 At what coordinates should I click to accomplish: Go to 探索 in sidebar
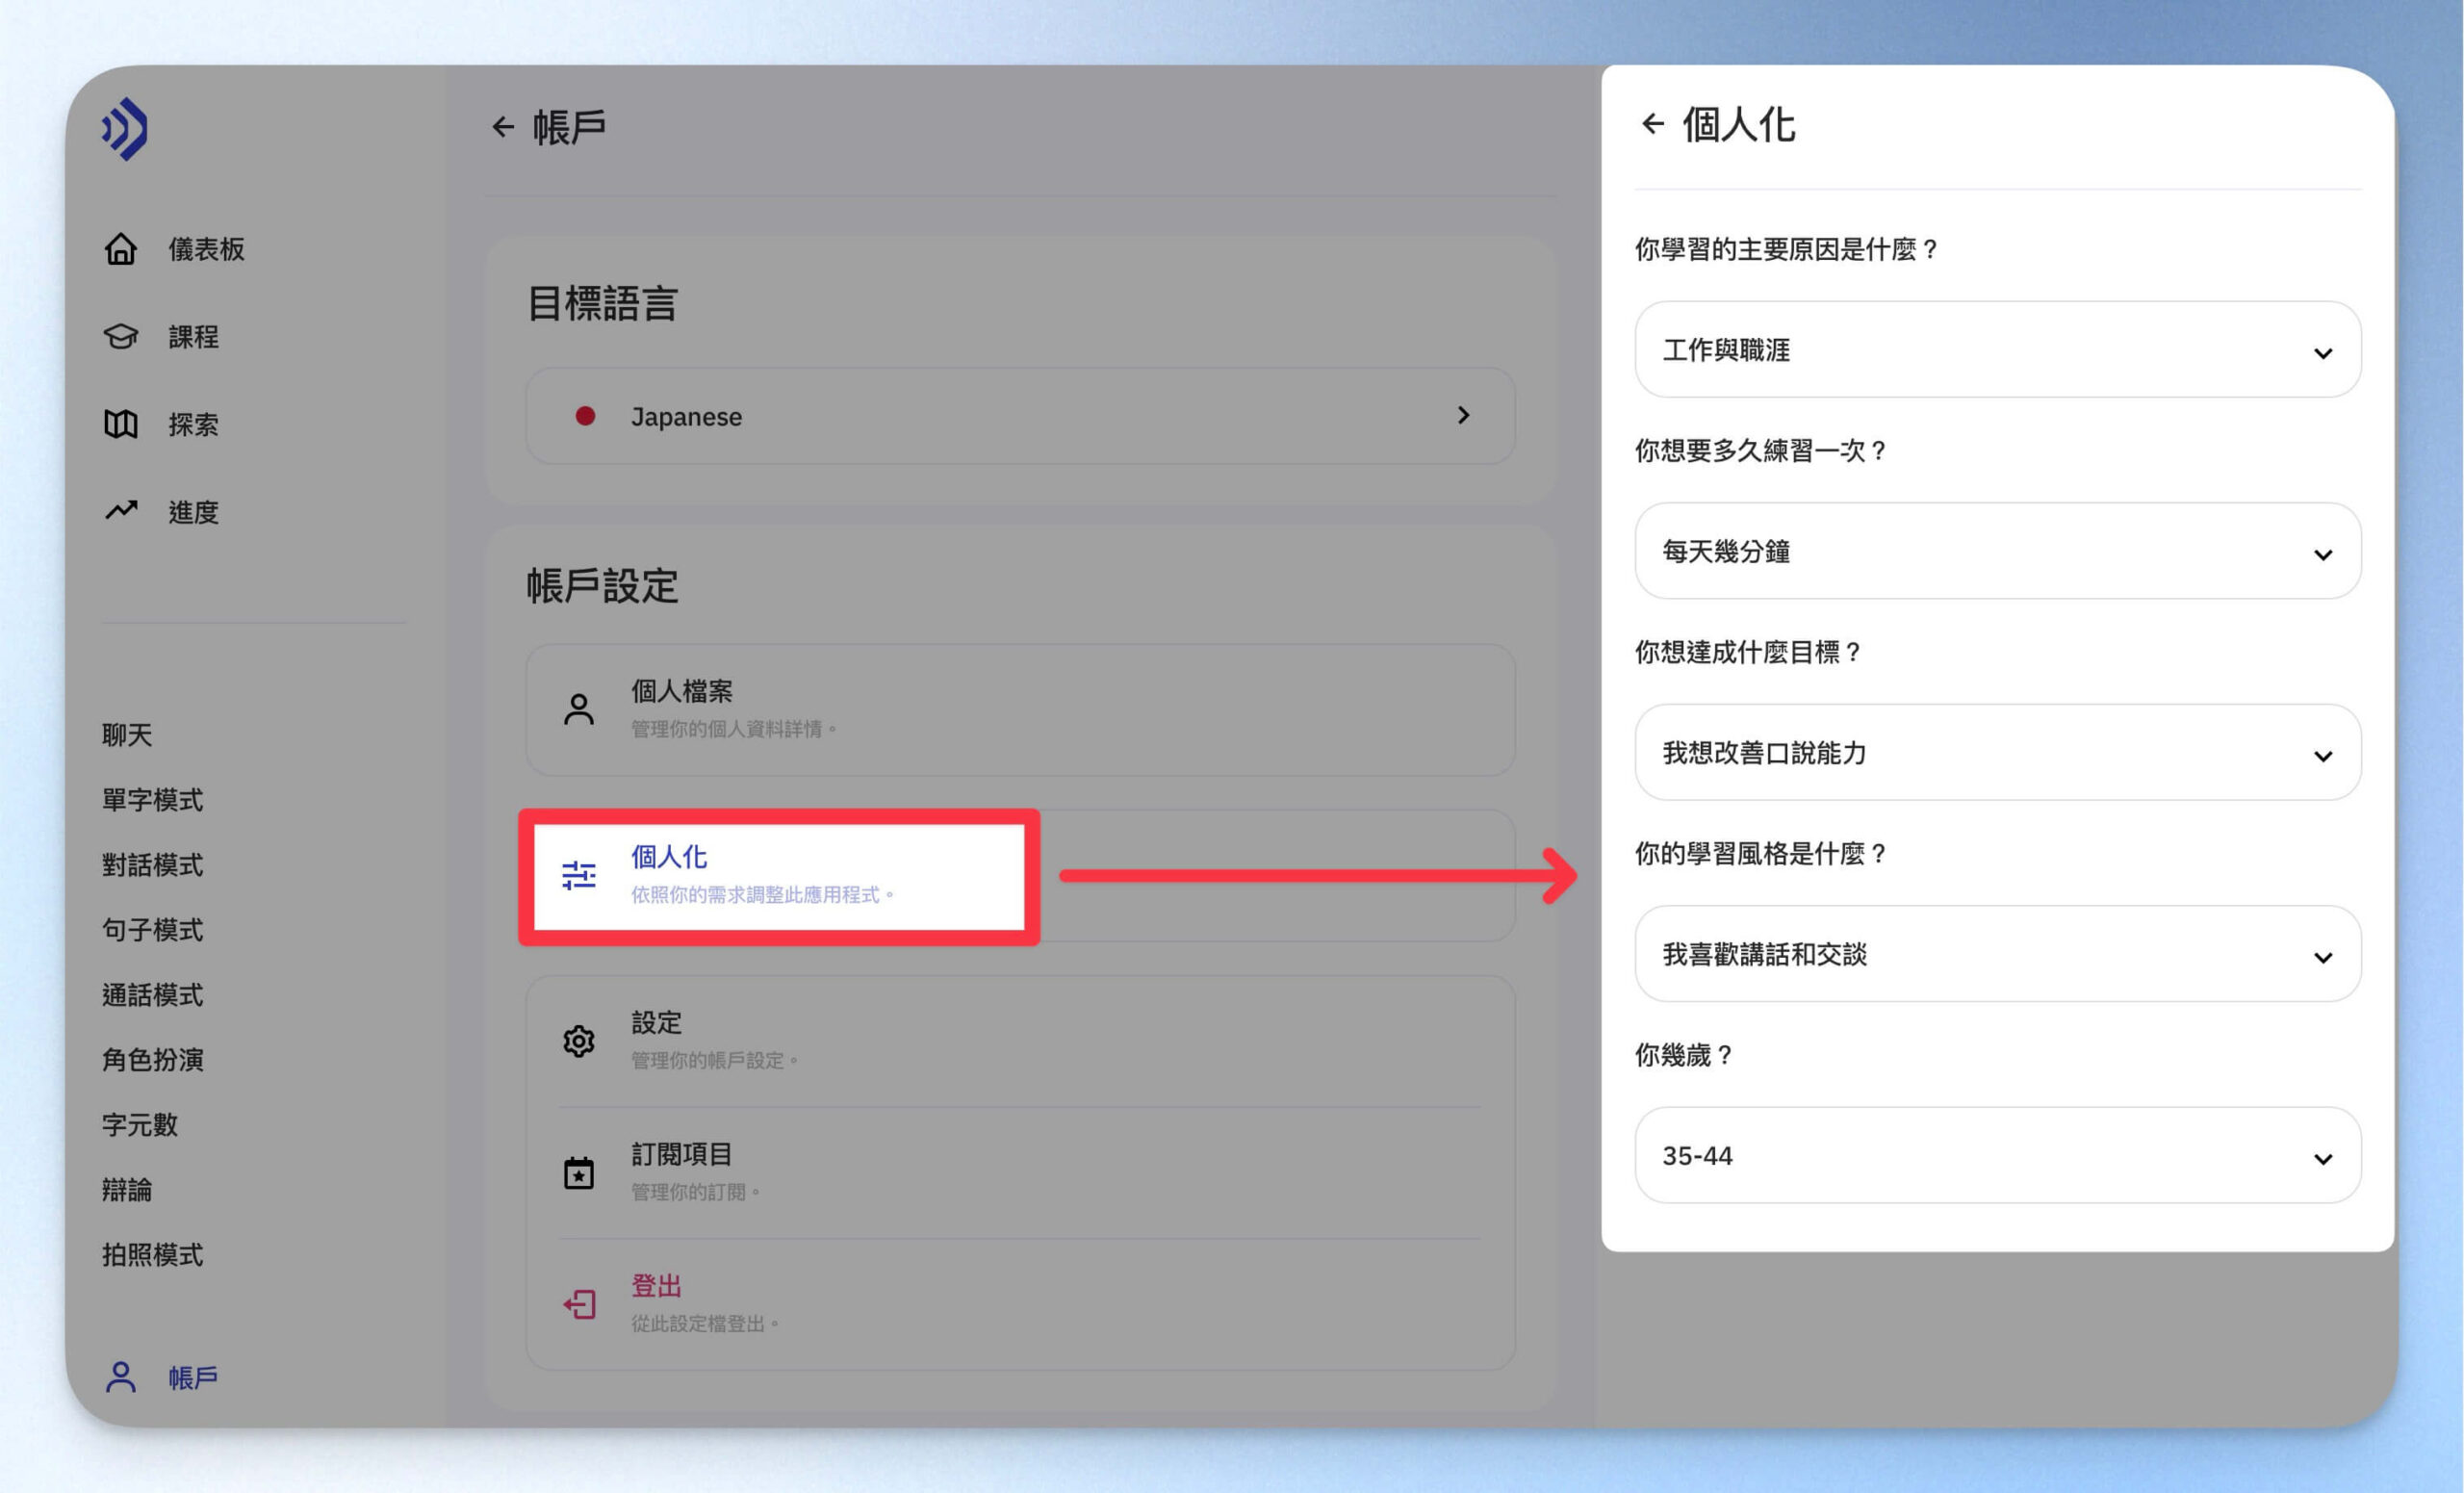[193, 425]
